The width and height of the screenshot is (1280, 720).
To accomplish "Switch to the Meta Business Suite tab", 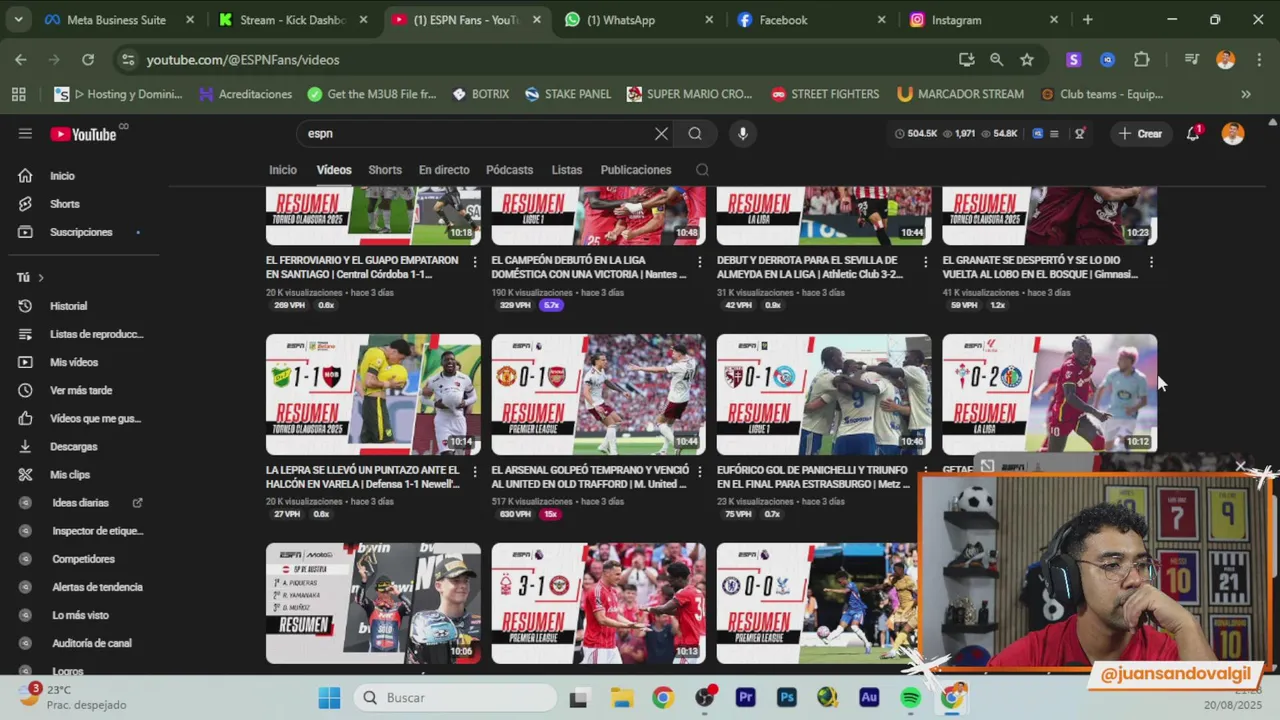I will click(120, 20).
